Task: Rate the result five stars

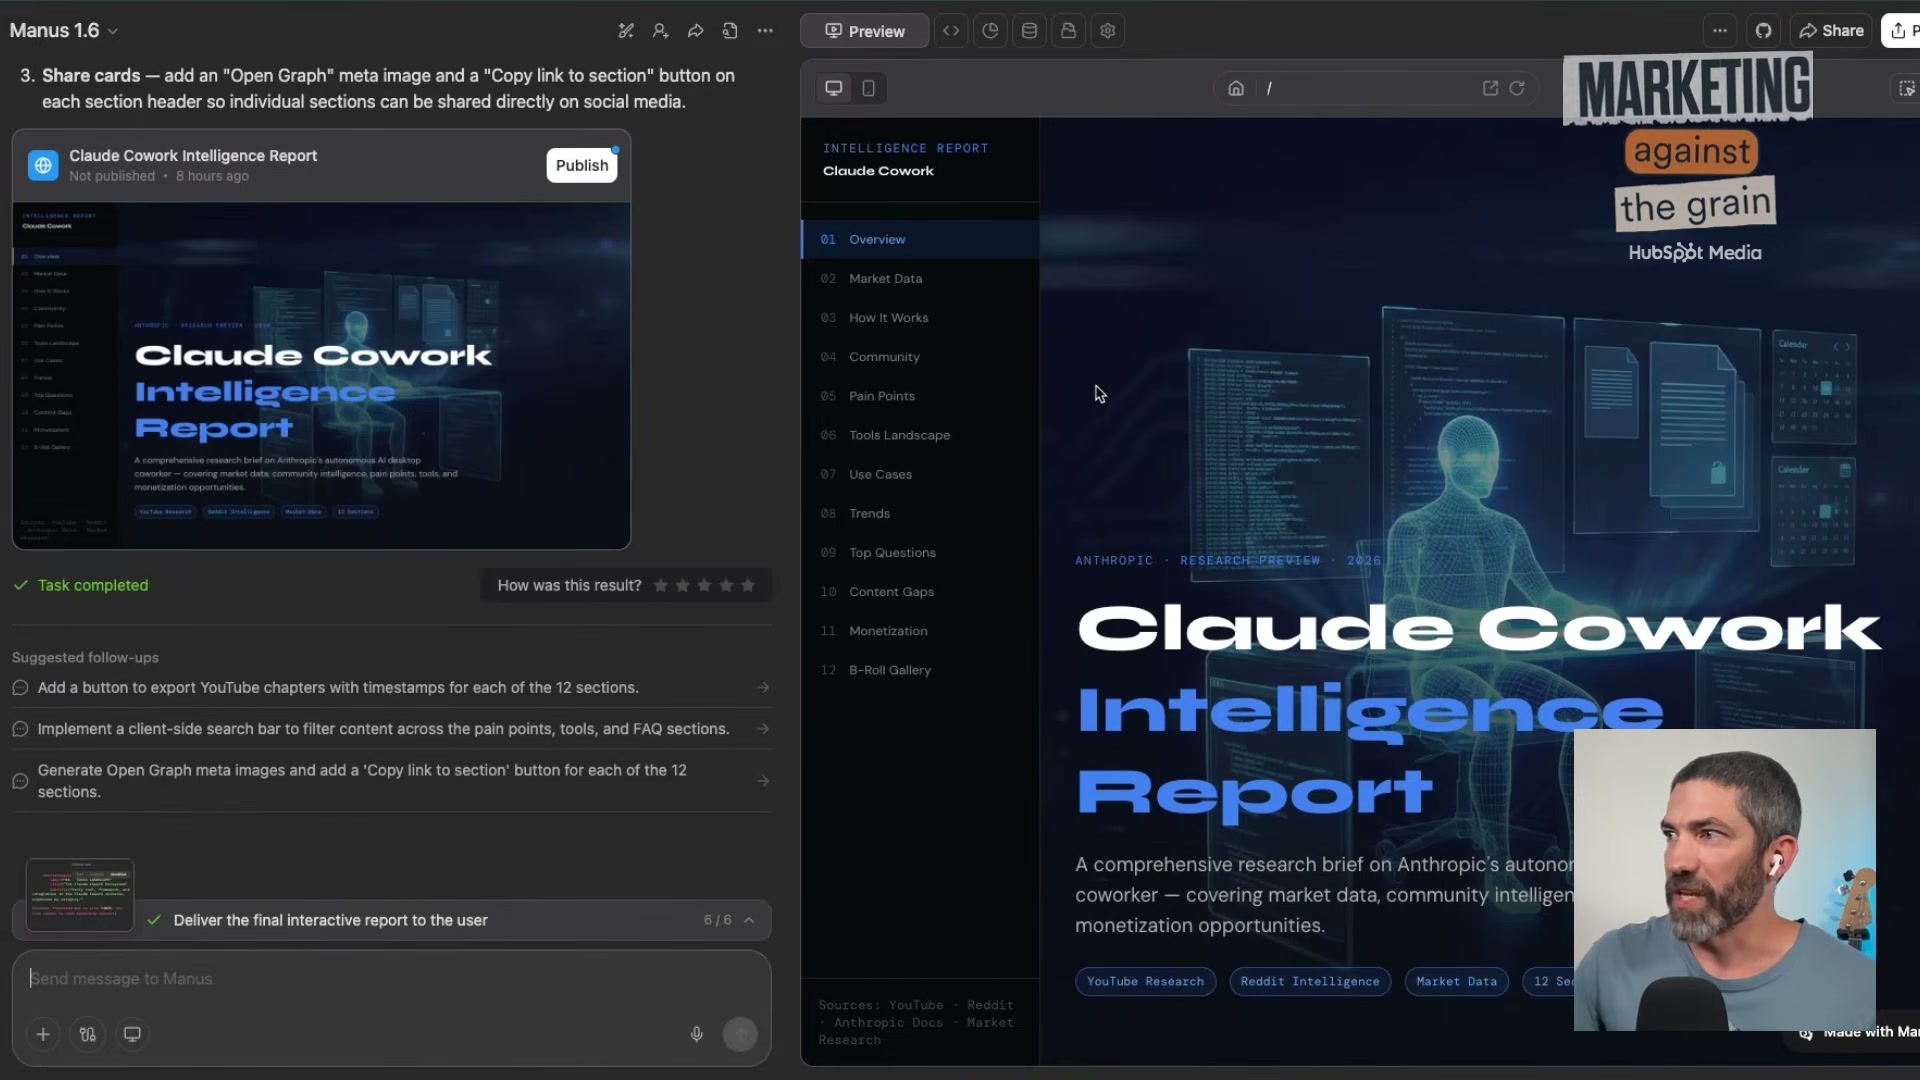Action: point(748,585)
